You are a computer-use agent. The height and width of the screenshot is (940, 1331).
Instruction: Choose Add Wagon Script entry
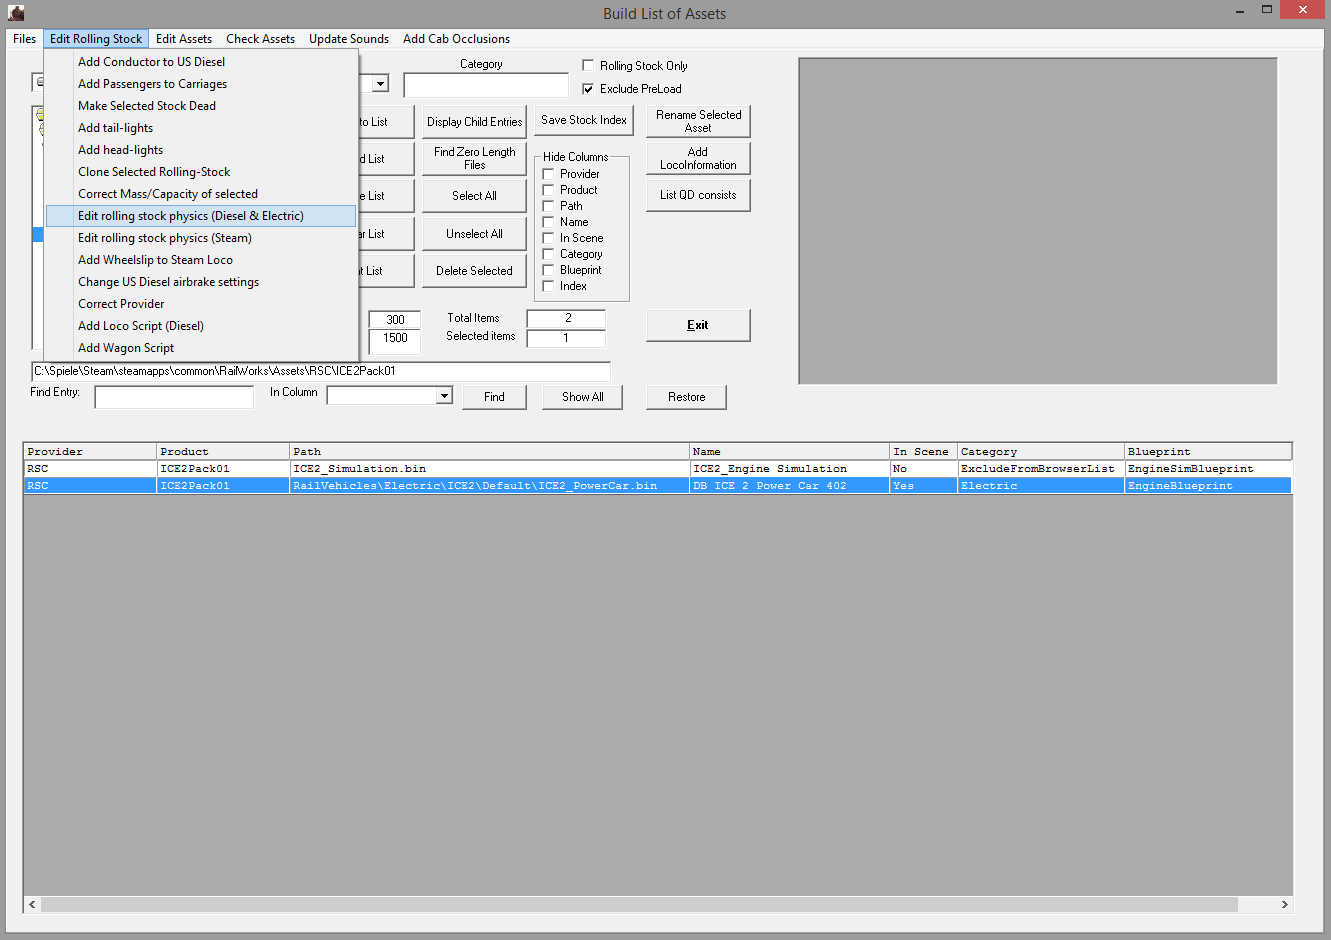[x=201, y=348]
